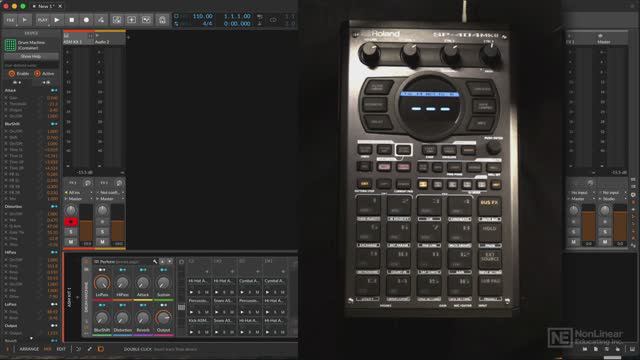
Task: Click the overdub icon right of automation write
Action: tap(117, 20)
